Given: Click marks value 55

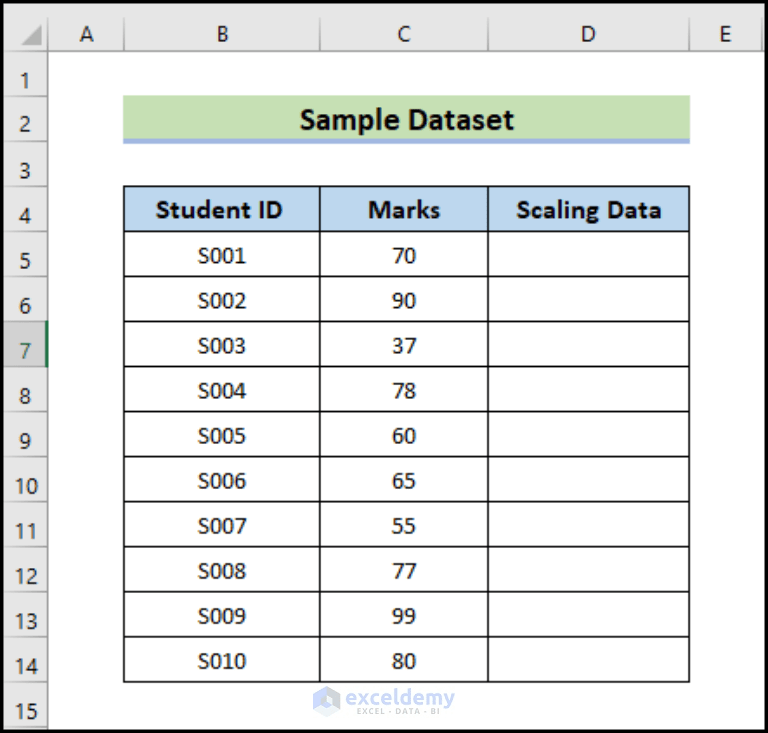Looking at the screenshot, I should 404,524.
